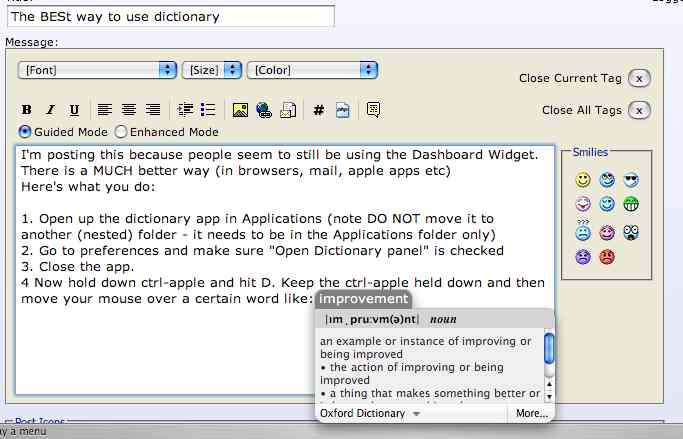Screen dimensions: 683x439
Task: Insert a quote tag
Action: pos(373,109)
